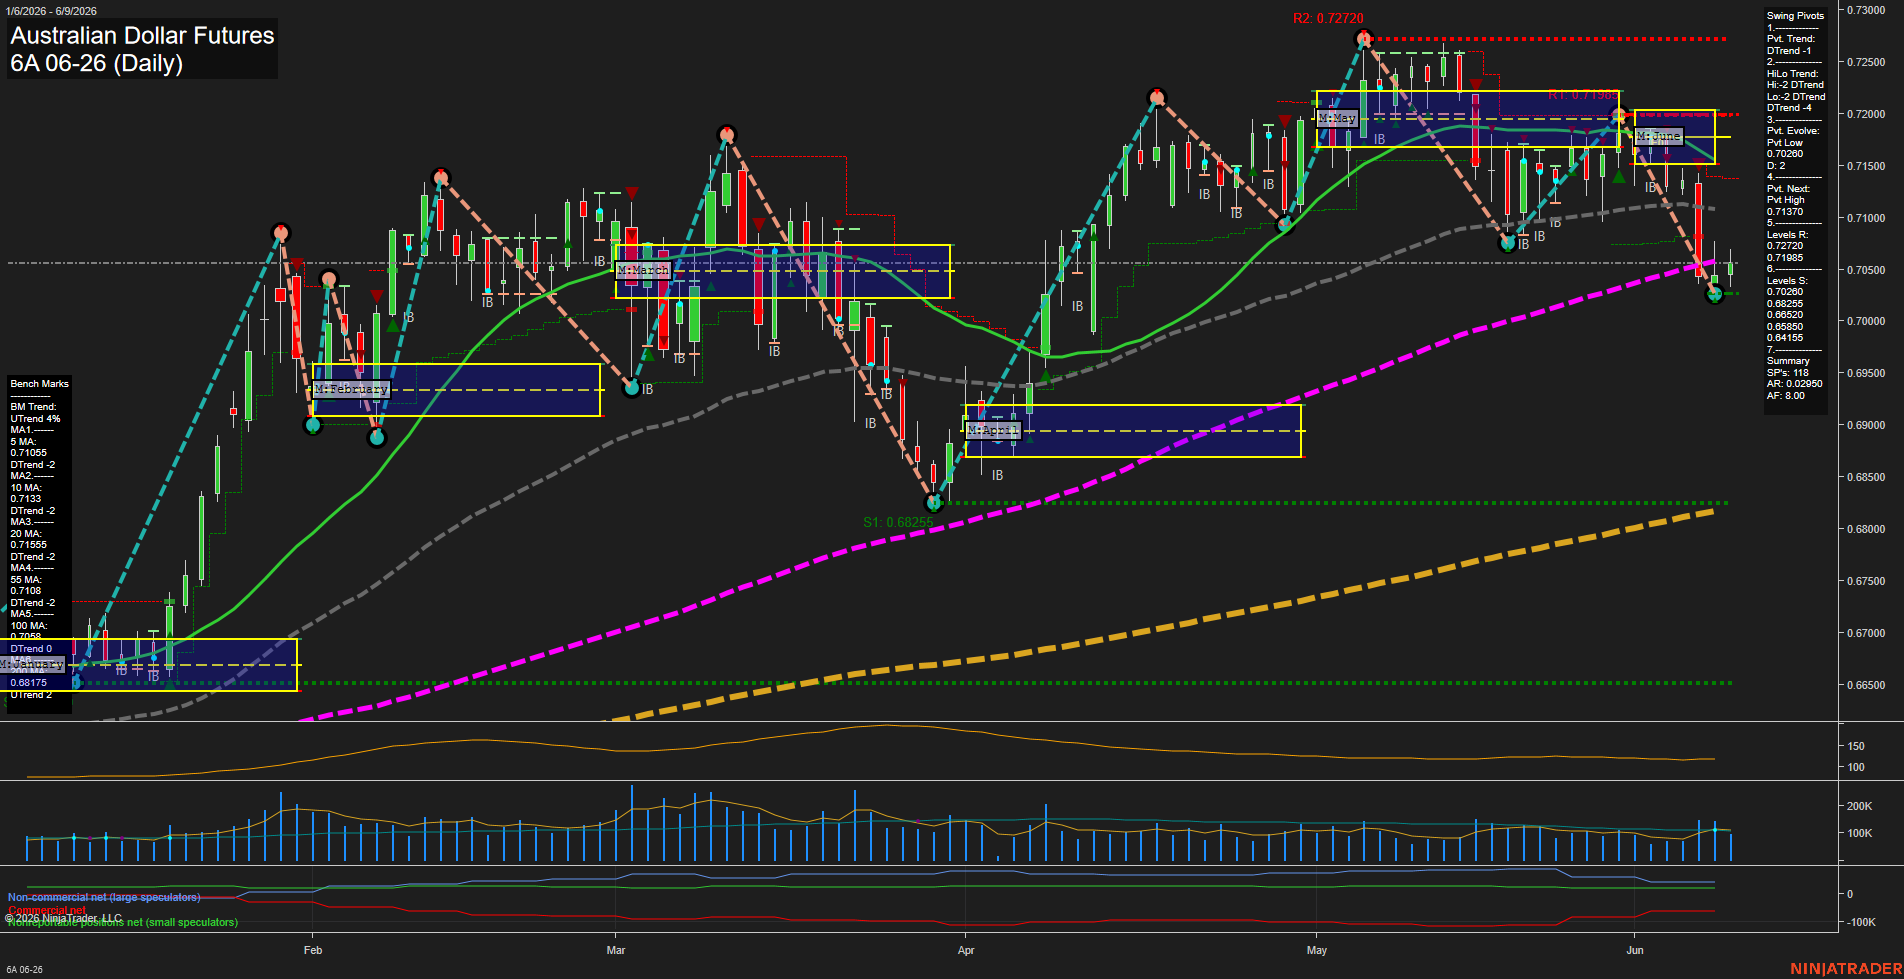Image resolution: width=1904 pixels, height=979 pixels.
Task: Select the 'R2: 0.72720' resistance label
Action: [1328, 18]
